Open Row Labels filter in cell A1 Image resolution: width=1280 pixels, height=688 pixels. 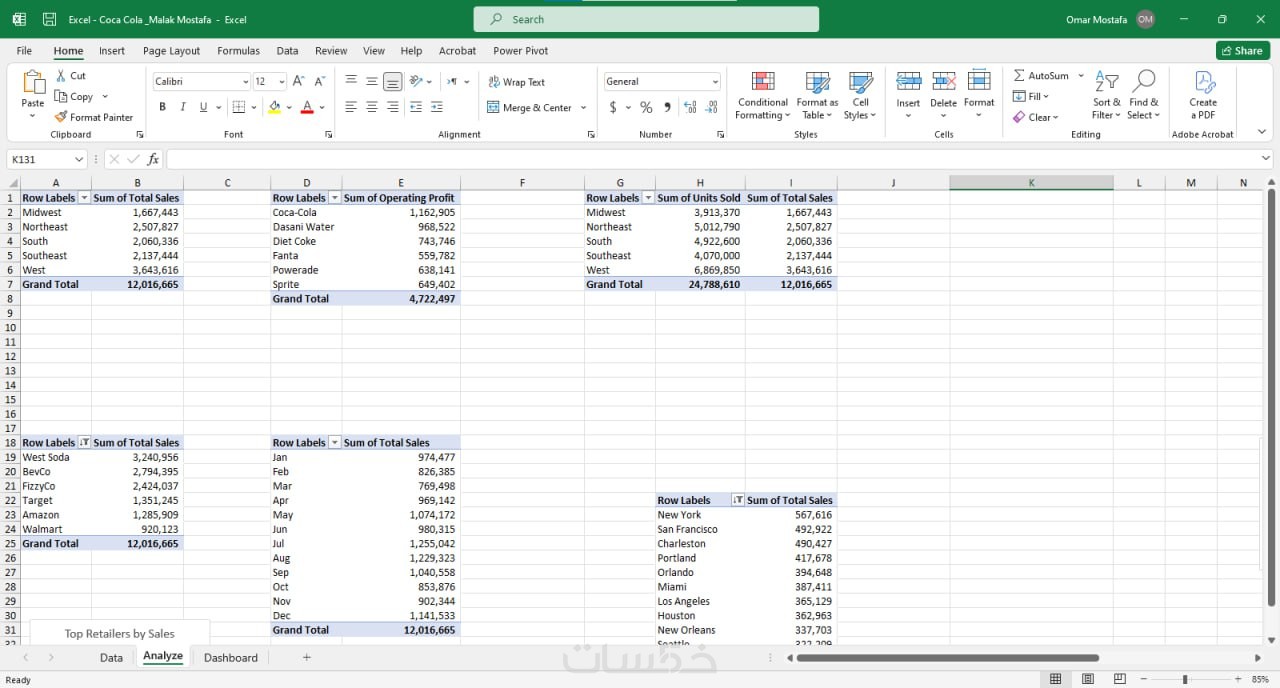coord(84,198)
